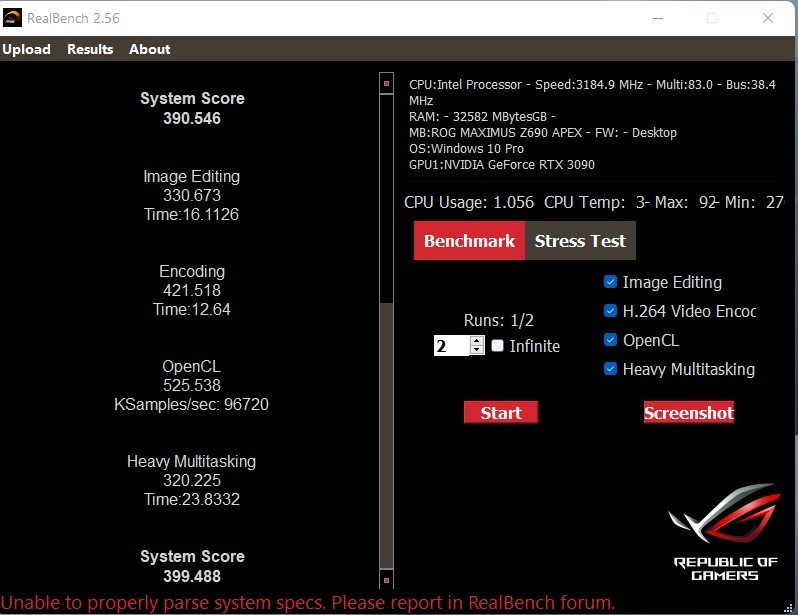The height and width of the screenshot is (615, 798).
Task: Switch to the Stress Test tab
Action: point(580,241)
